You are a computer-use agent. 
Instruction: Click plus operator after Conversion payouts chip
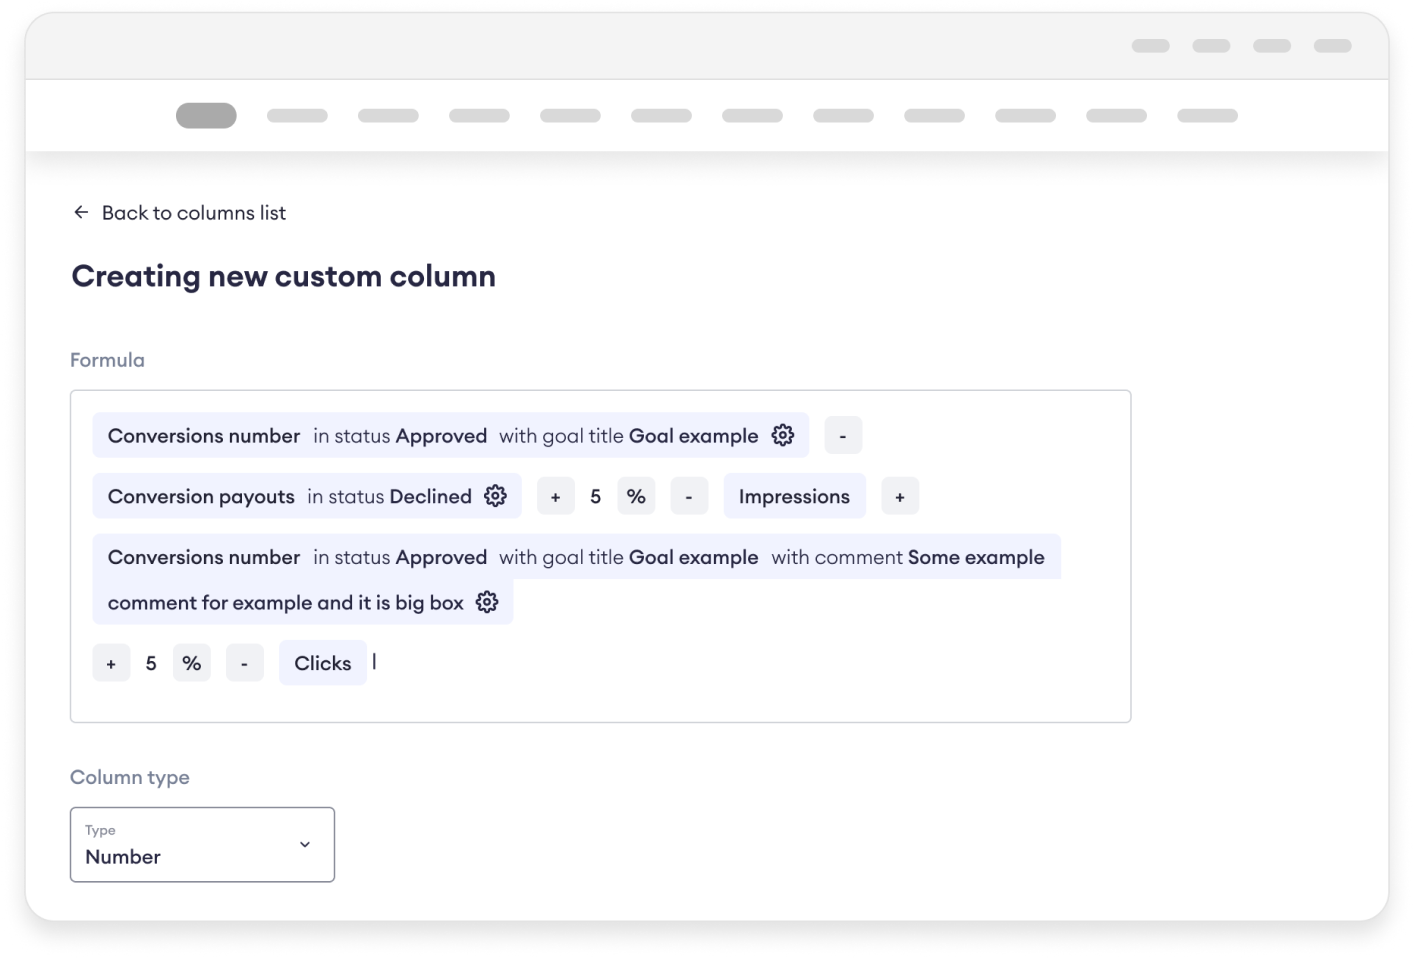[x=556, y=497]
